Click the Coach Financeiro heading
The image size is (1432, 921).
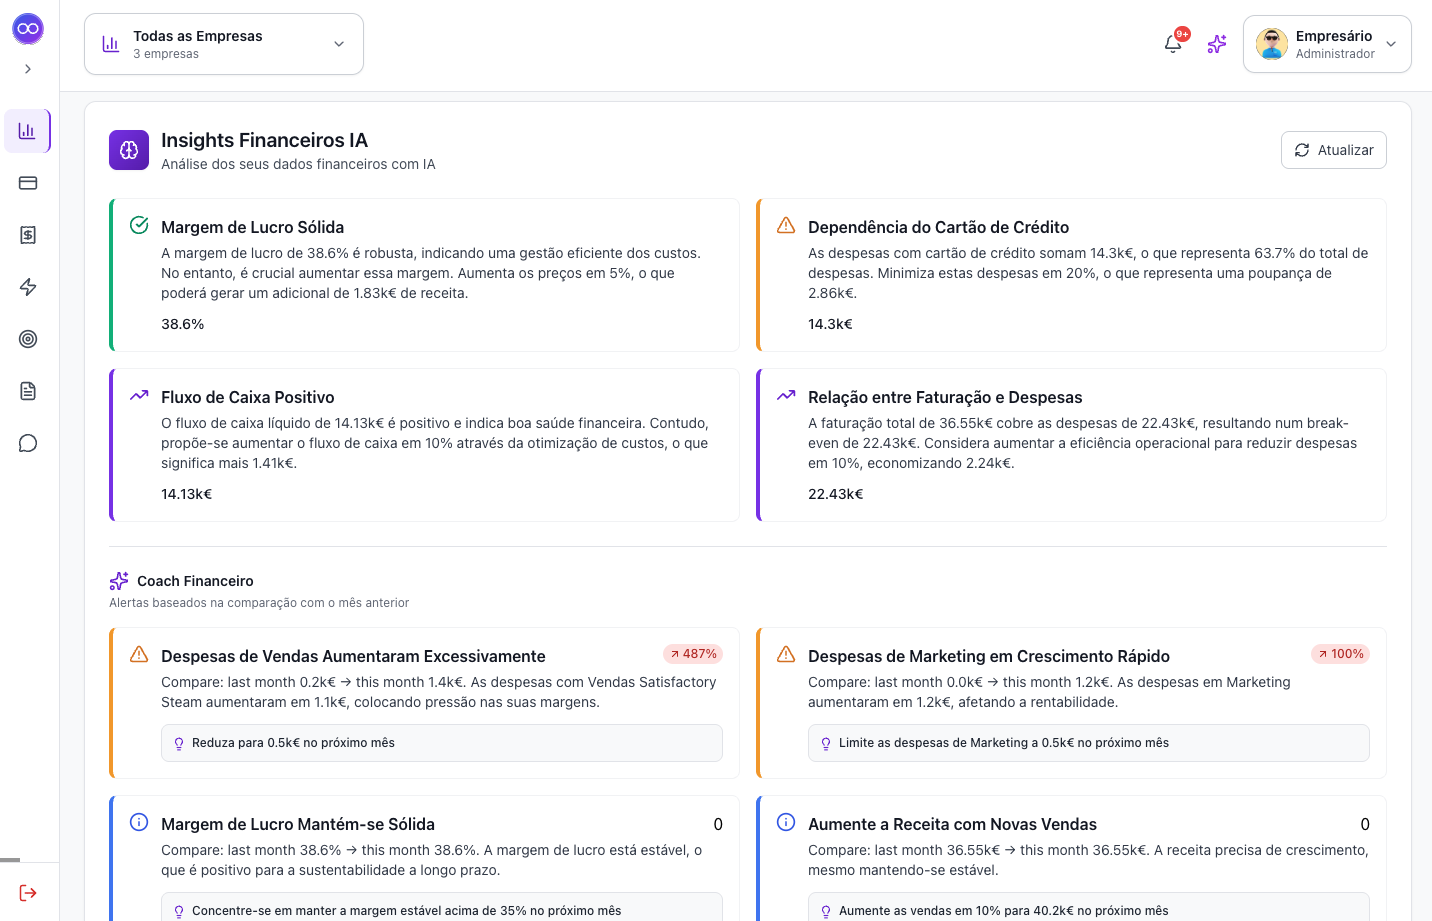coord(195,581)
